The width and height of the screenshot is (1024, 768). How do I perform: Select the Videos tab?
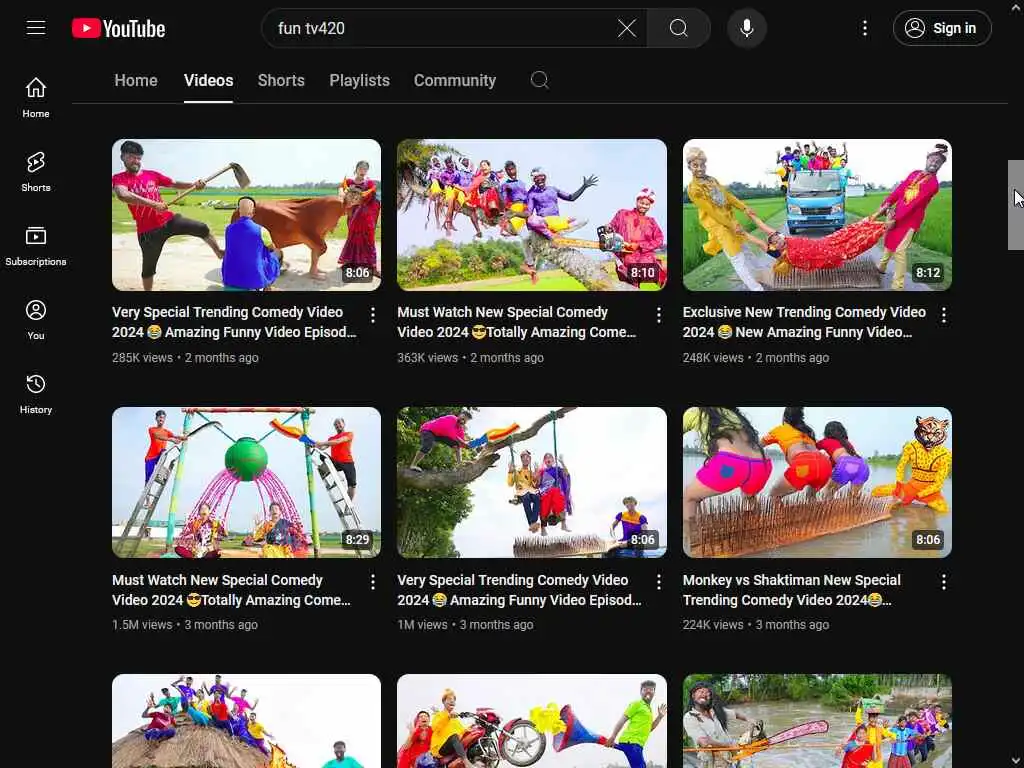[x=208, y=80]
